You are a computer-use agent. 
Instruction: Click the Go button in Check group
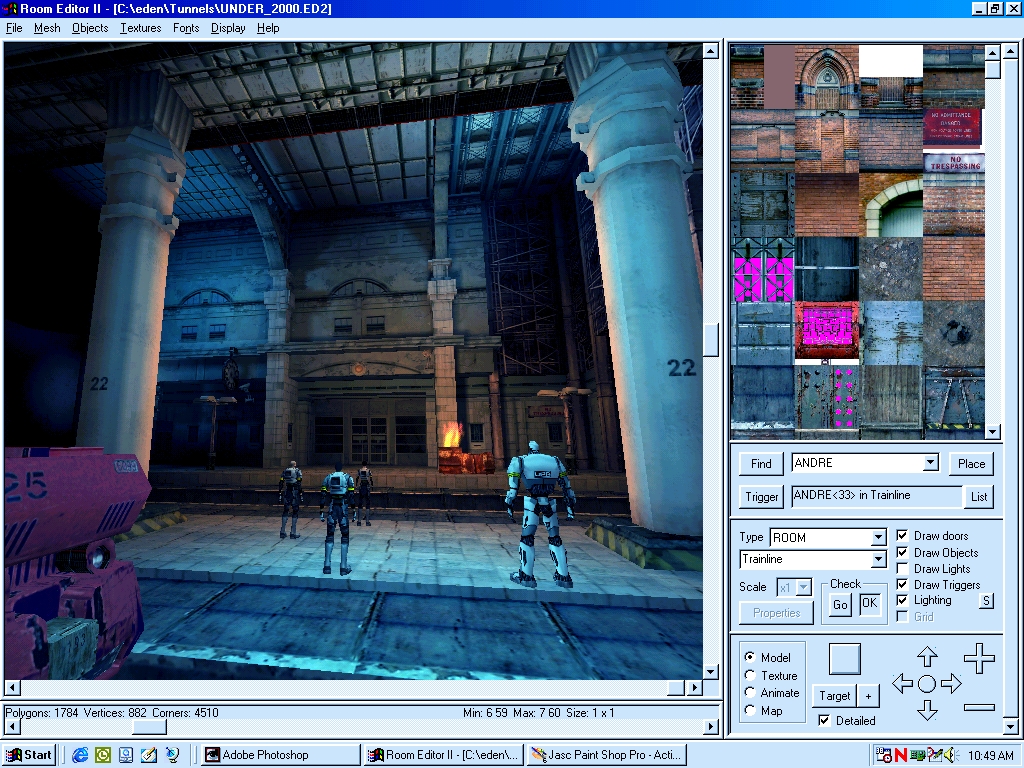pos(840,605)
